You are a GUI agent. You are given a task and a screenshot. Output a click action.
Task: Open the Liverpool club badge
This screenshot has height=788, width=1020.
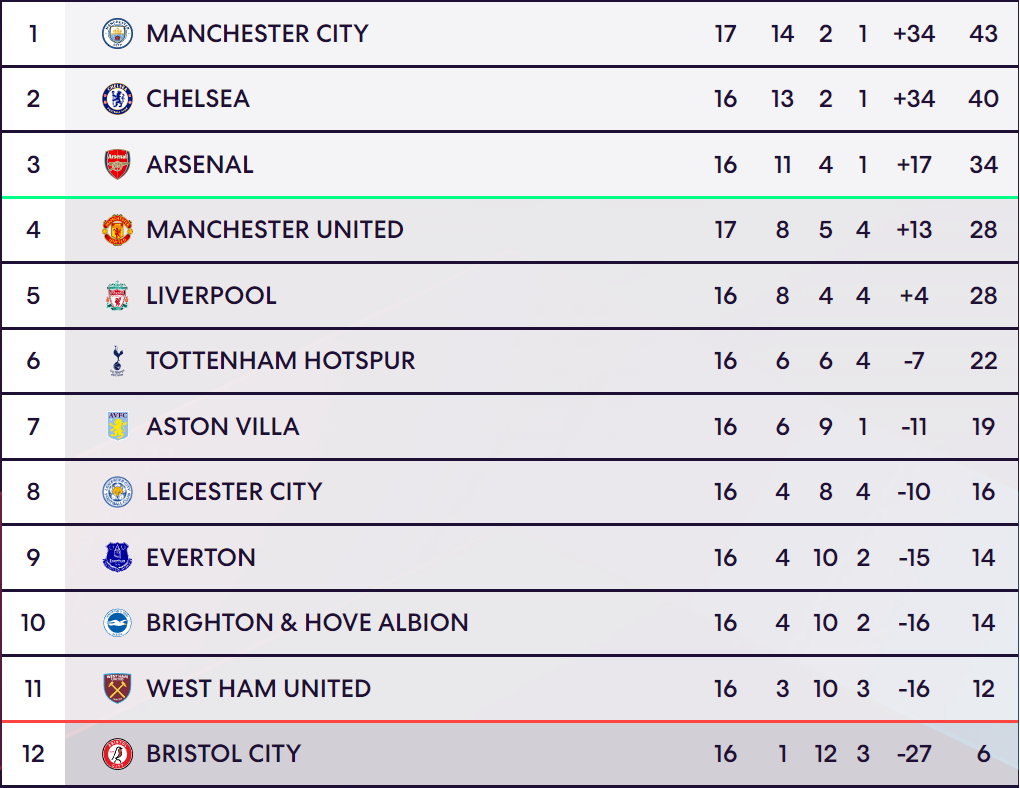[117, 295]
